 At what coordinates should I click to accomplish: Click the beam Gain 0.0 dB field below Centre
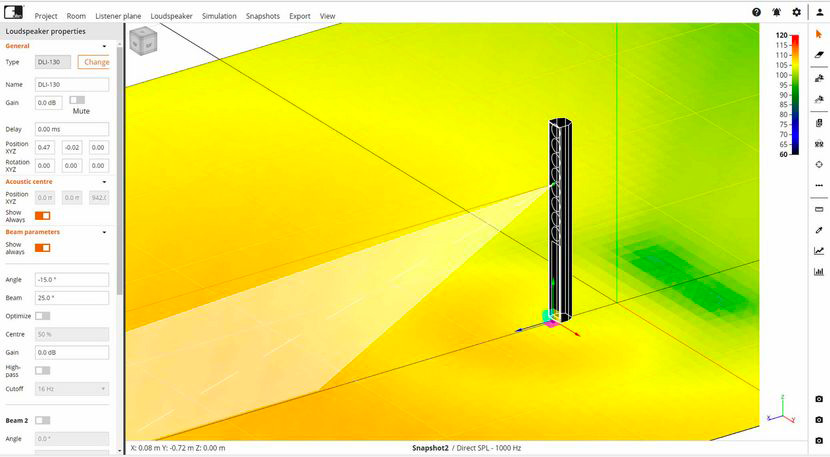point(72,353)
